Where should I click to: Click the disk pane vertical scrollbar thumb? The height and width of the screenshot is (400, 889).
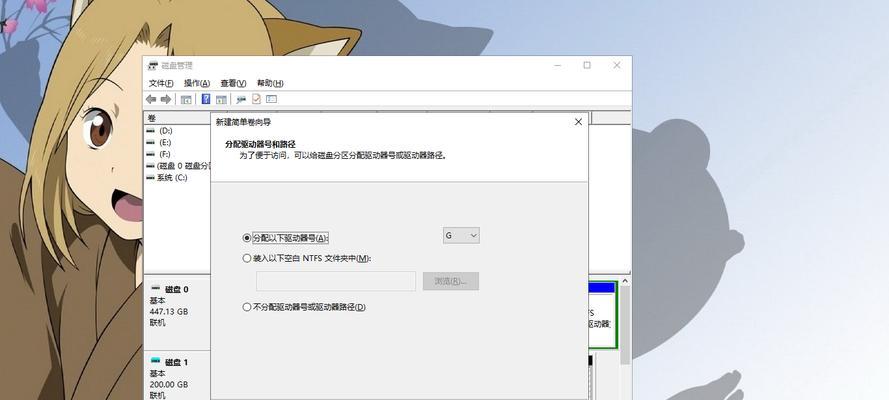tap(625, 325)
